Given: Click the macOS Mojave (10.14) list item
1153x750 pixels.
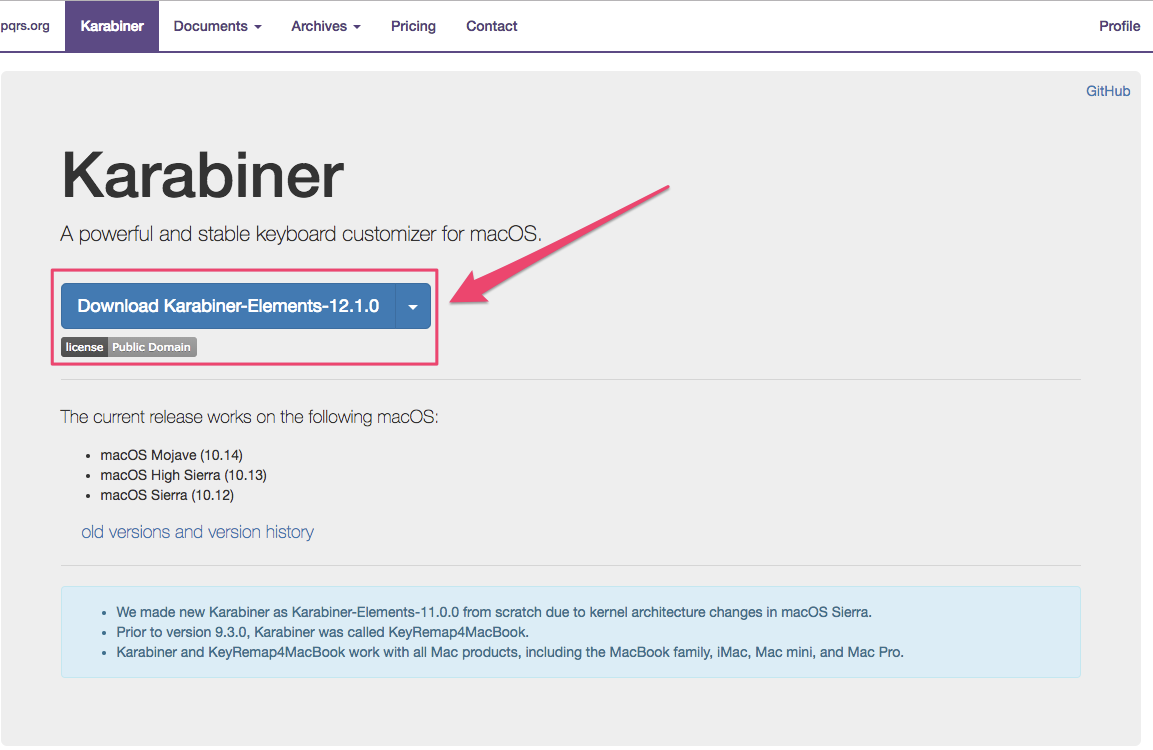Looking at the screenshot, I should [x=171, y=455].
